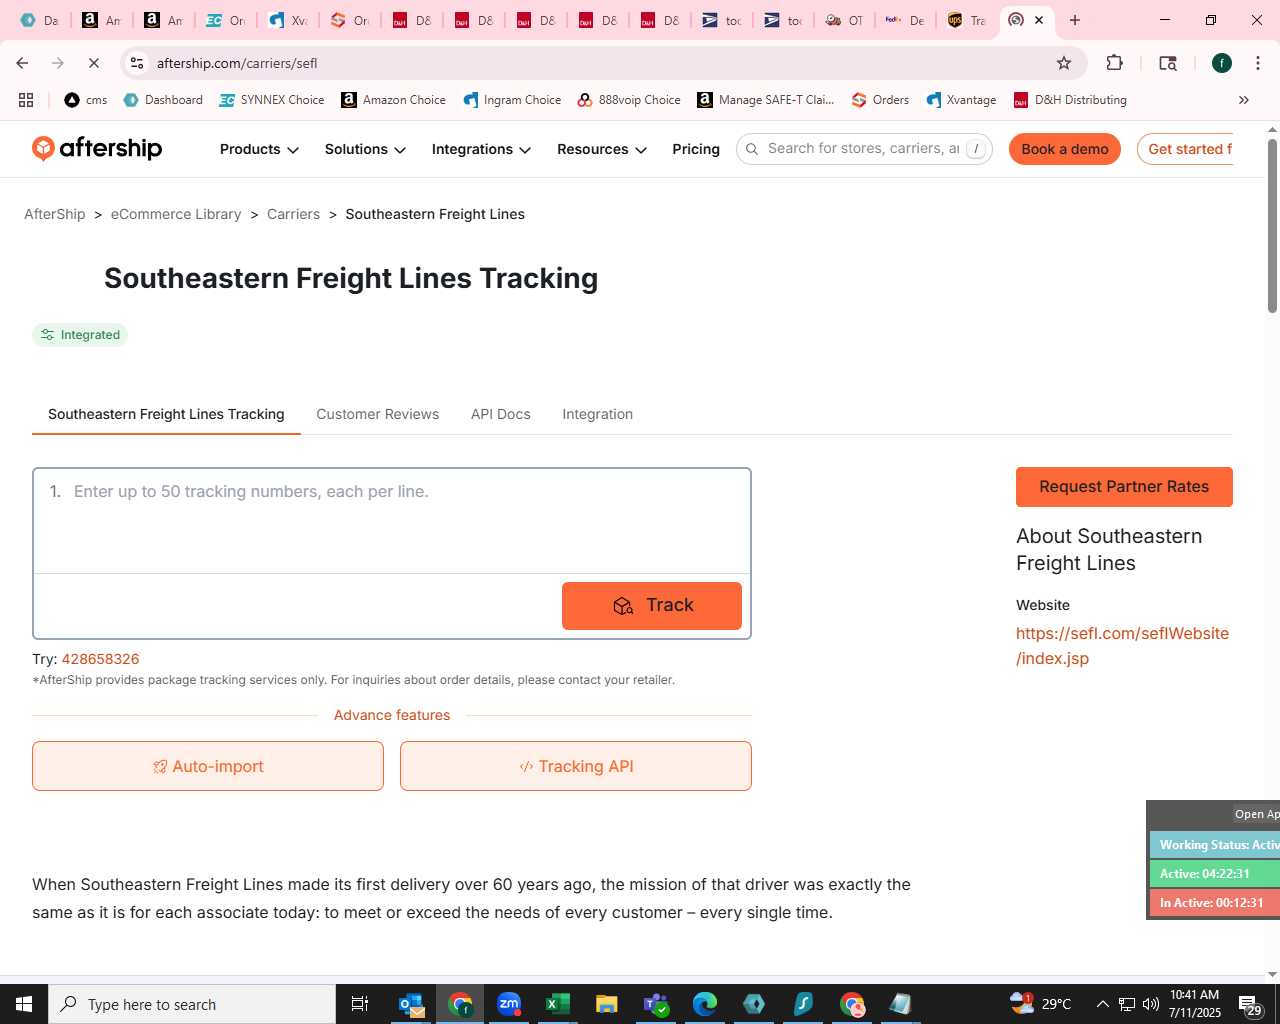This screenshot has height=1024, width=1280.
Task: Click the Get started button
Action: [1185, 149]
